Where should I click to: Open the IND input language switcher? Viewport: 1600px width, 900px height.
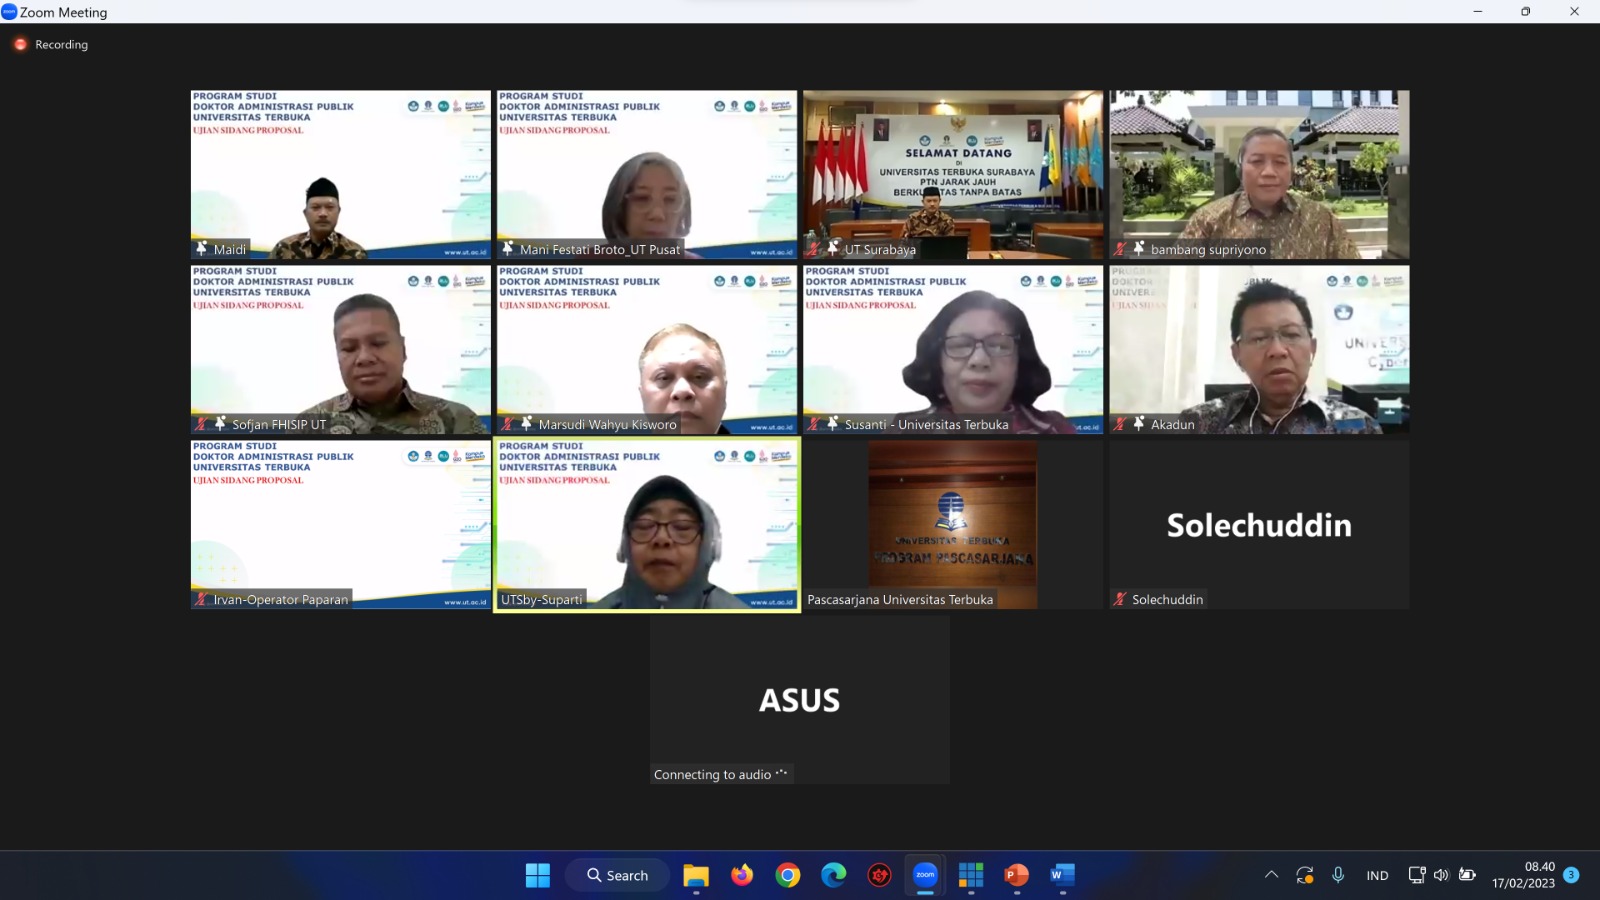pos(1377,875)
